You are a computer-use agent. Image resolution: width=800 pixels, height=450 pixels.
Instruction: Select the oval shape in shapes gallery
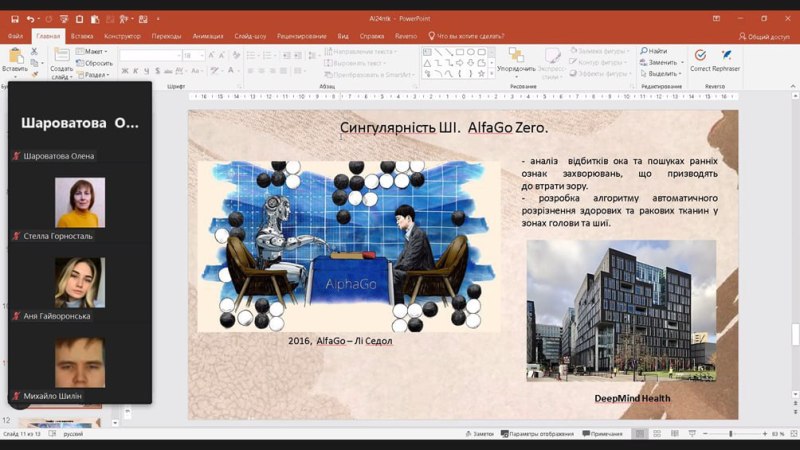tap(470, 52)
